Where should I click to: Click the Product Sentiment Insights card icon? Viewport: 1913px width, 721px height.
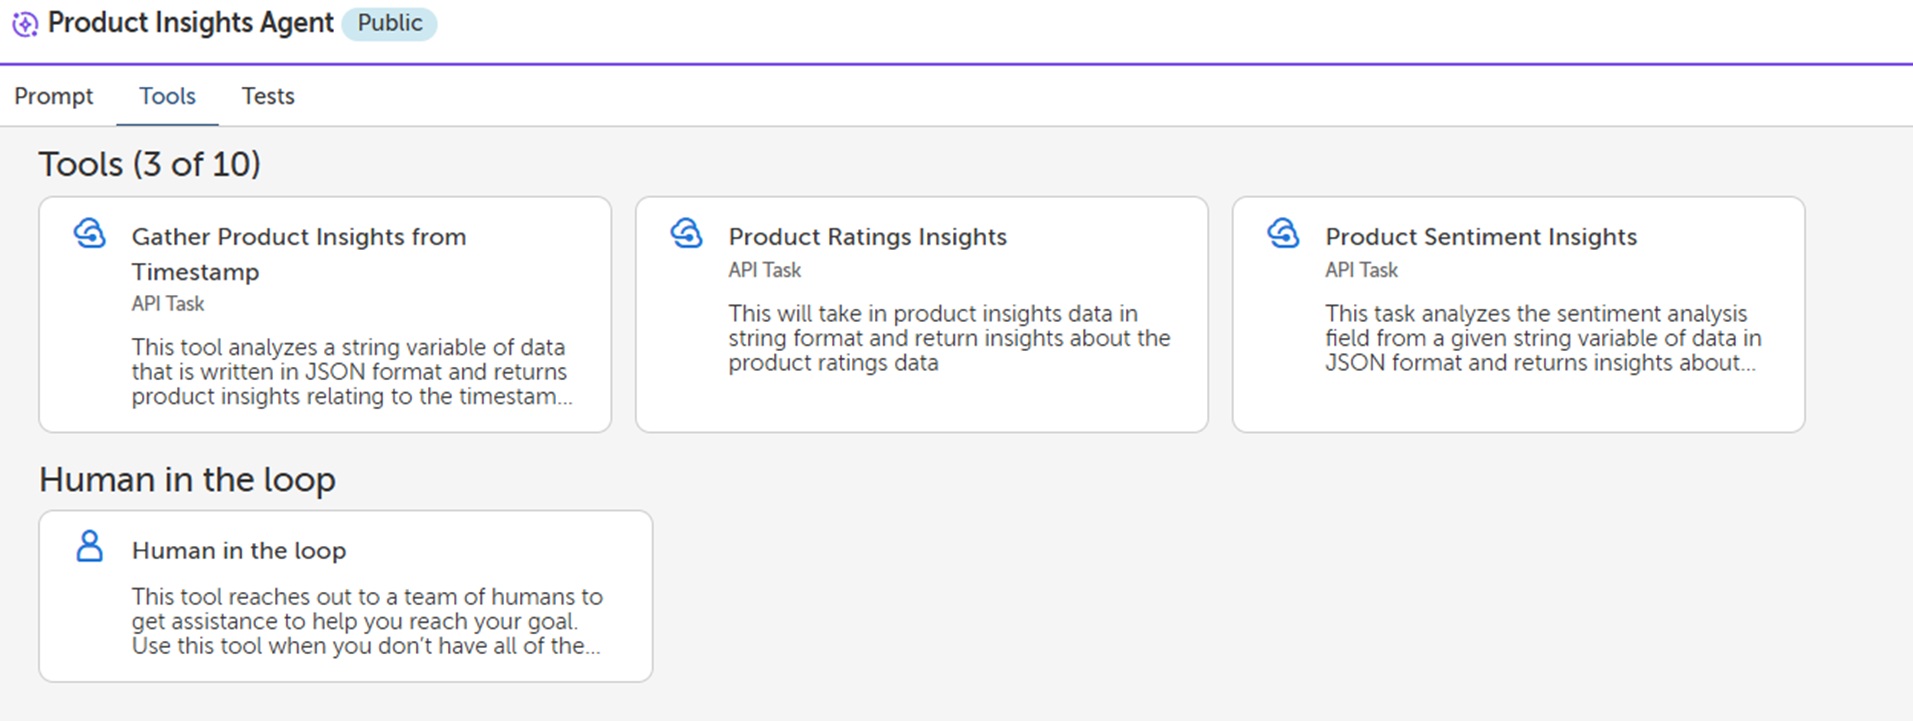pyautogui.click(x=1284, y=234)
